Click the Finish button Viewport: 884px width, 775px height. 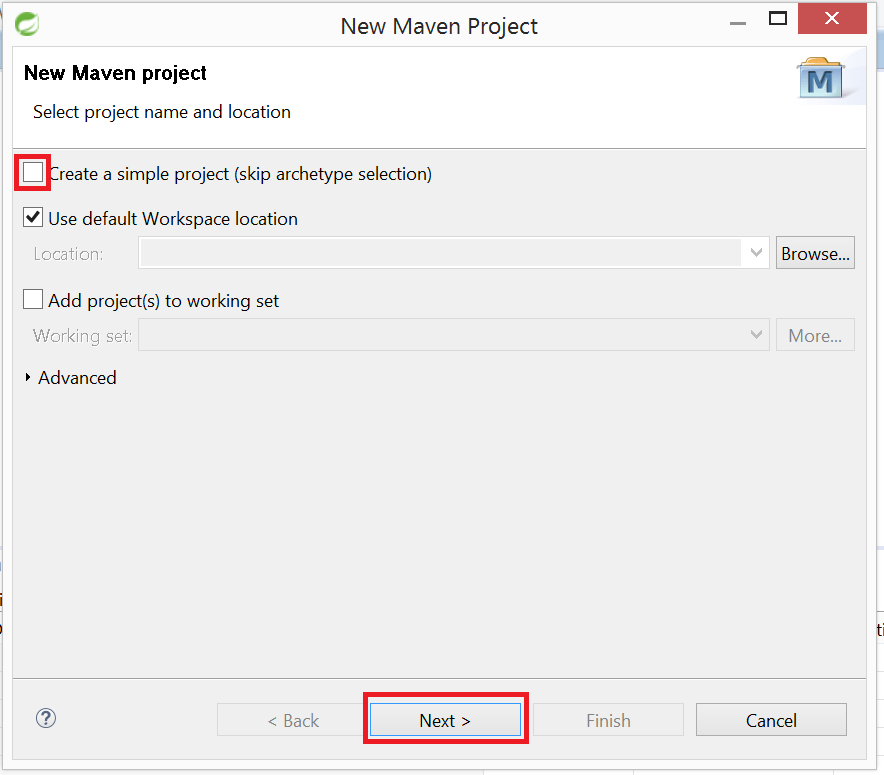[x=608, y=720]
